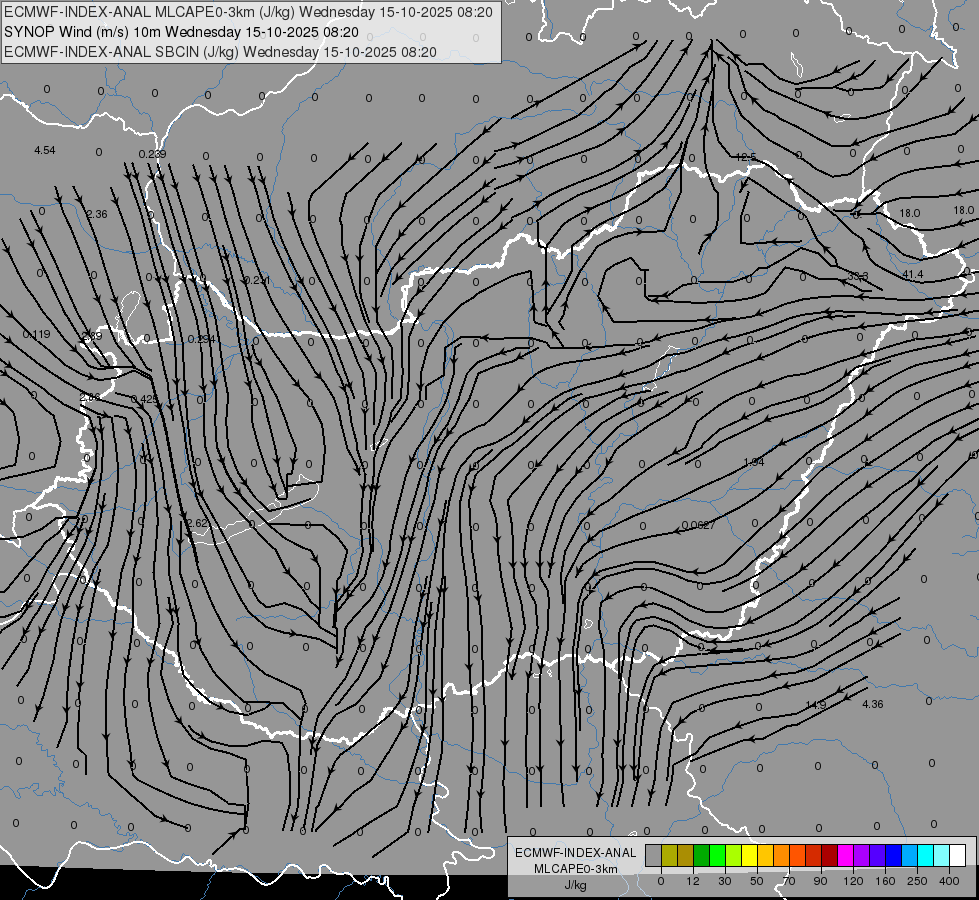Click the legend scale label 50
This screenshot has width=979, height=900.
click(x=756, y=881)
